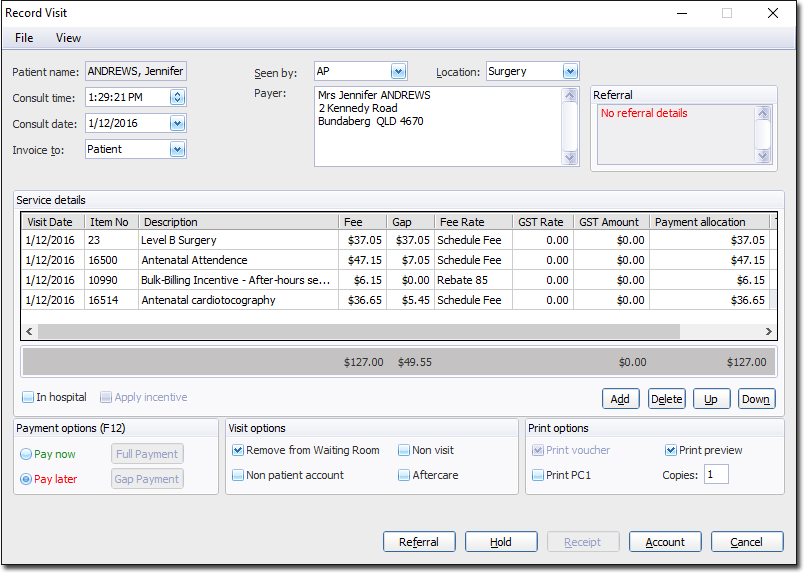The image size is (804, 573).
Task: Move the item Up in the list
Action: 711,399
